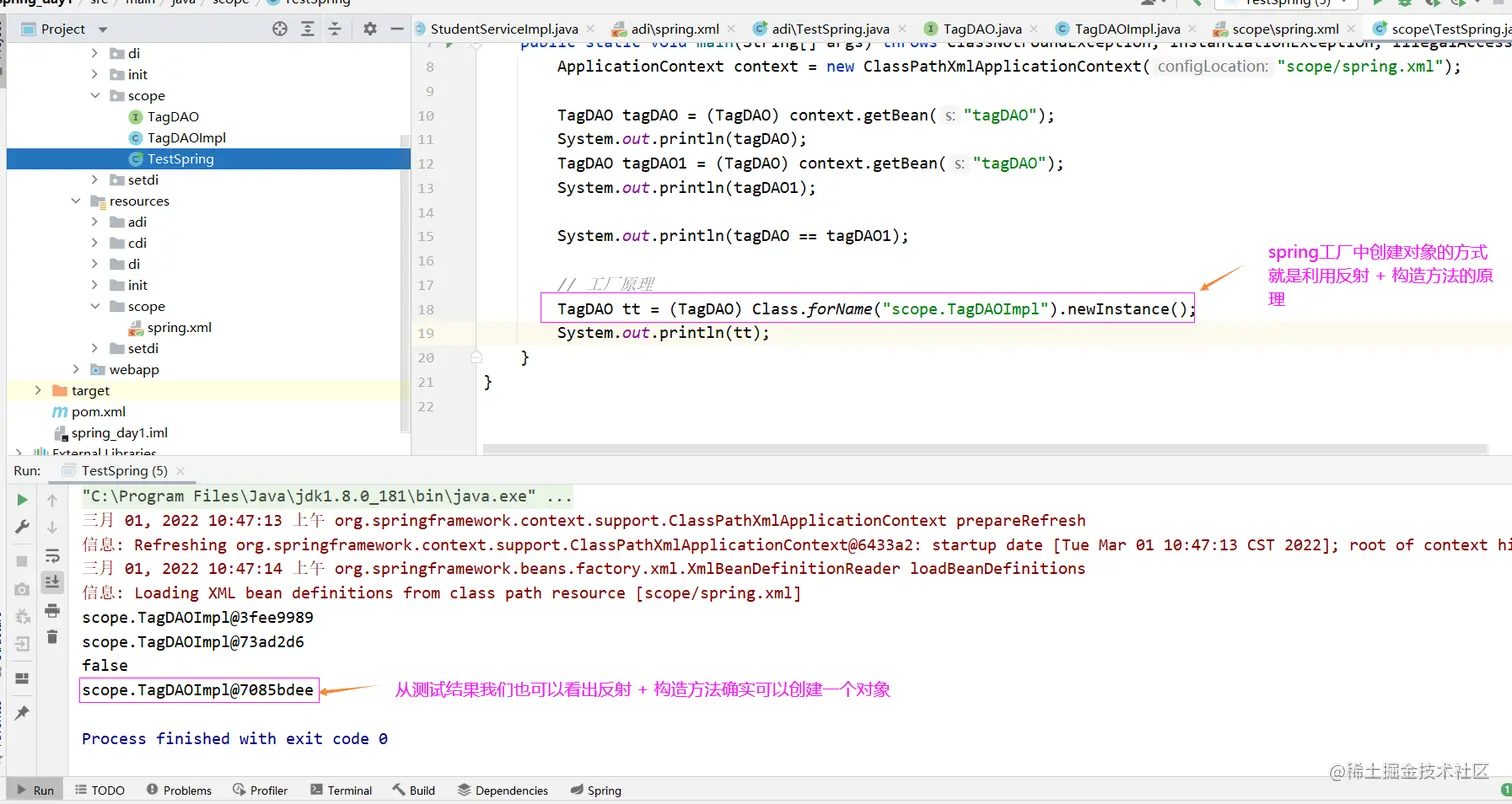The image size is (1512, 804).
Task: Switch to TagDAO.java editor tab
Action: pos(980,29)
